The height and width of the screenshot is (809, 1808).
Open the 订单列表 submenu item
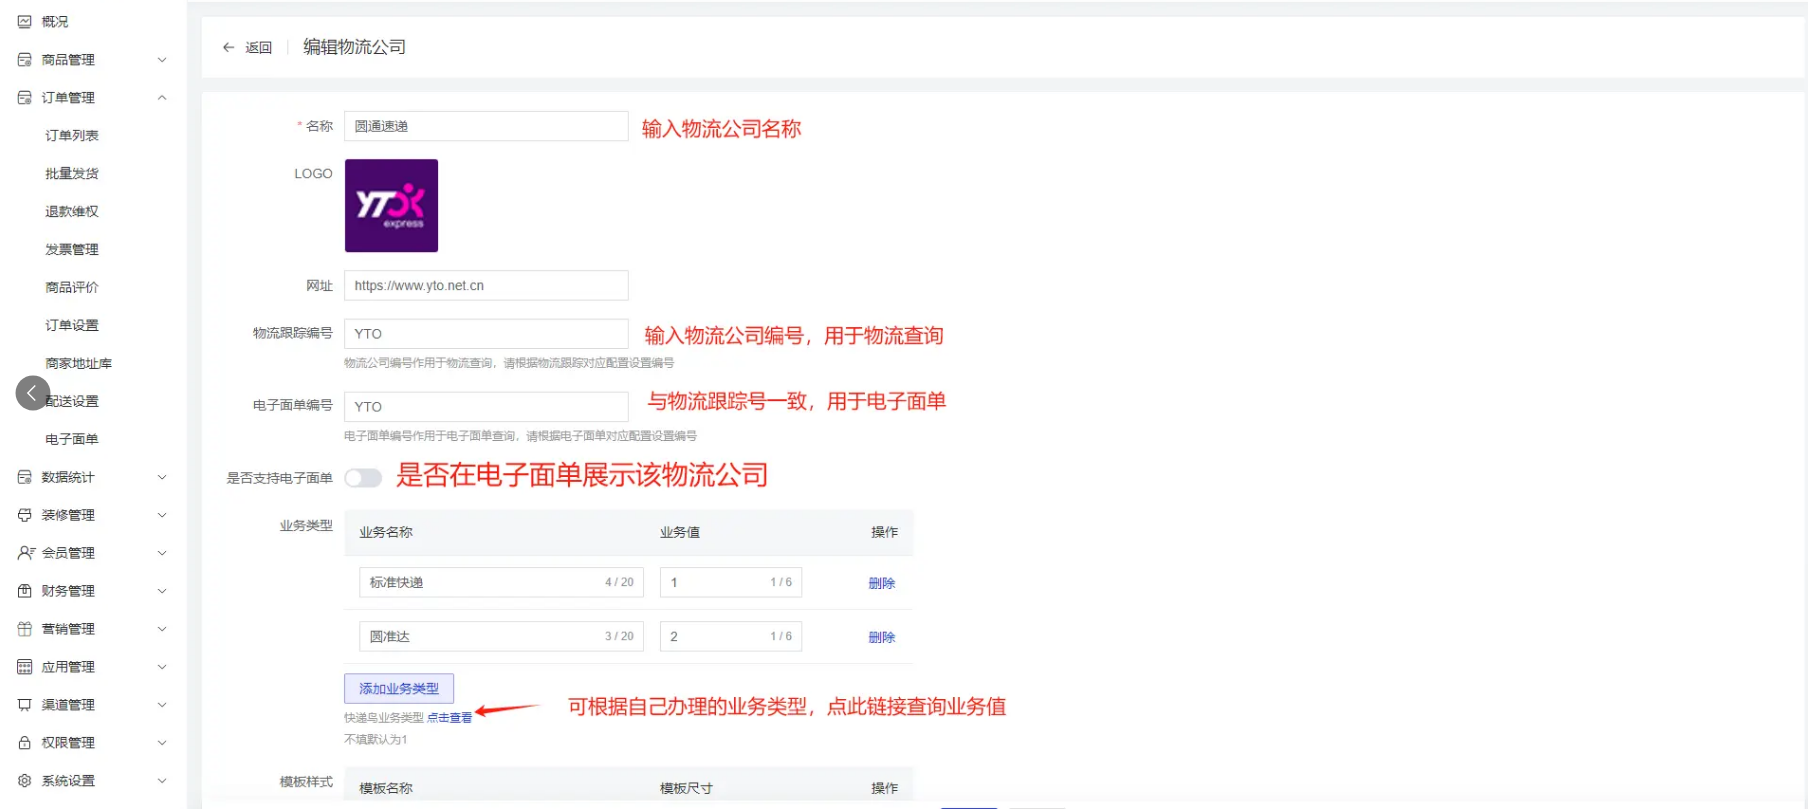(72, 136)
